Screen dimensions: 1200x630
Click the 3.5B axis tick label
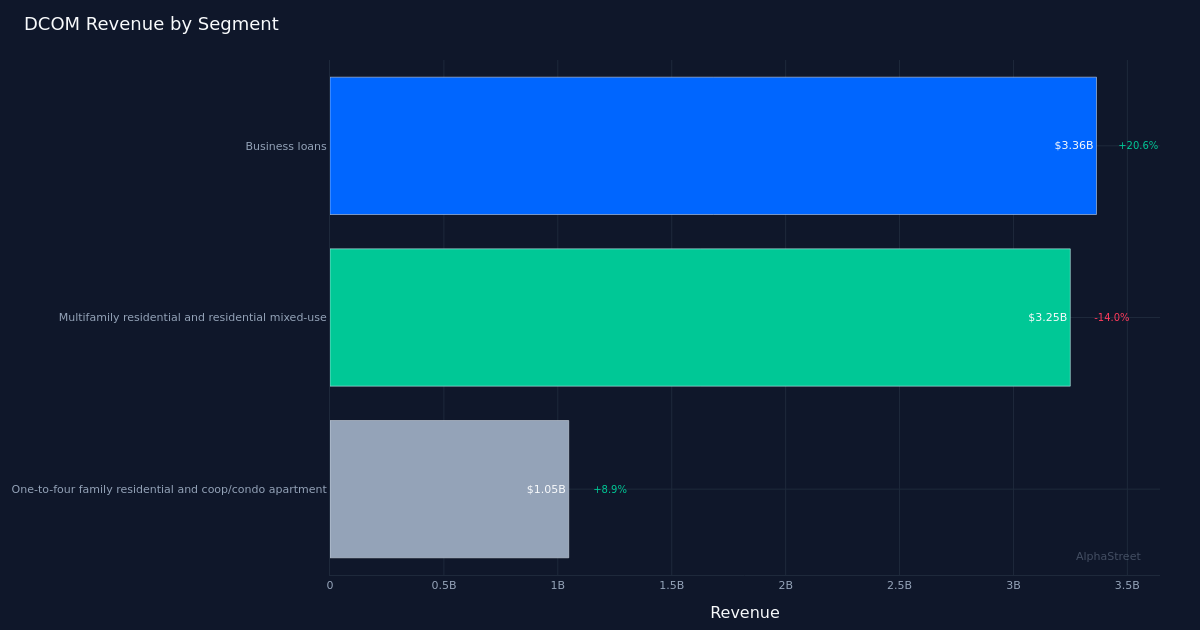[x=1127, y=585]
